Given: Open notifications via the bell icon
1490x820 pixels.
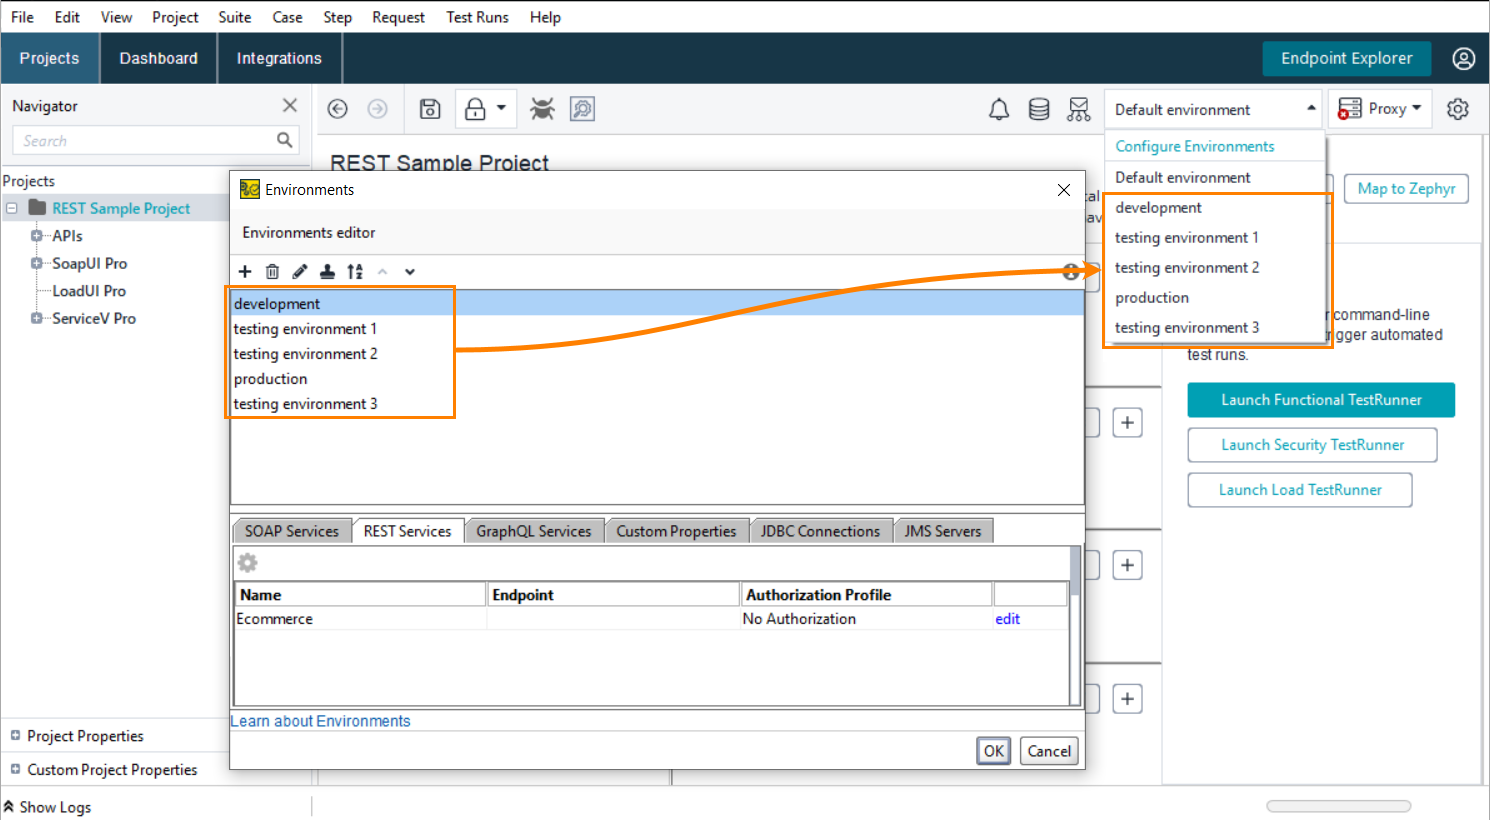Looking at the screenshot, I should click(998, 109).
